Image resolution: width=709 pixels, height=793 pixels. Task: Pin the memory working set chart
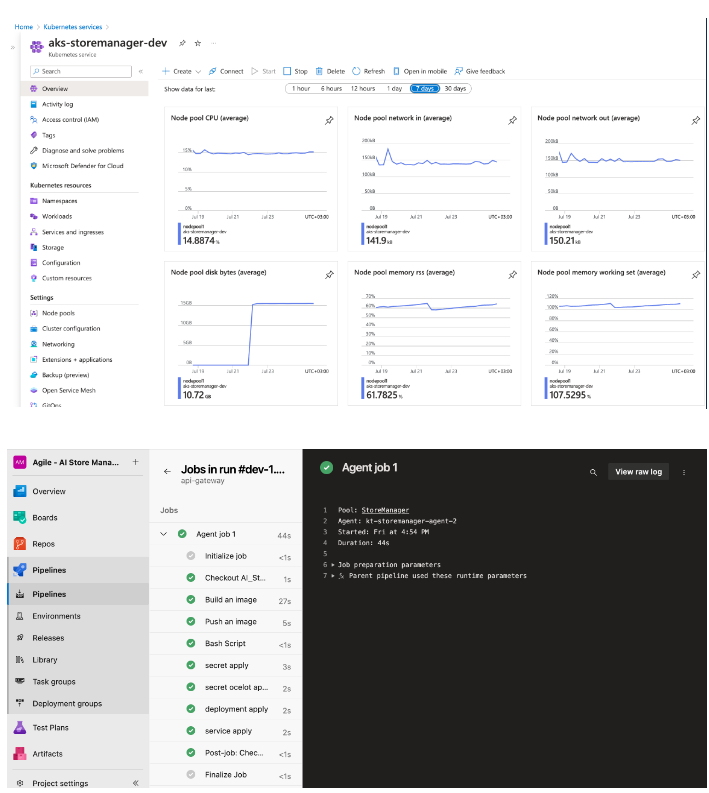coord(696,275)
